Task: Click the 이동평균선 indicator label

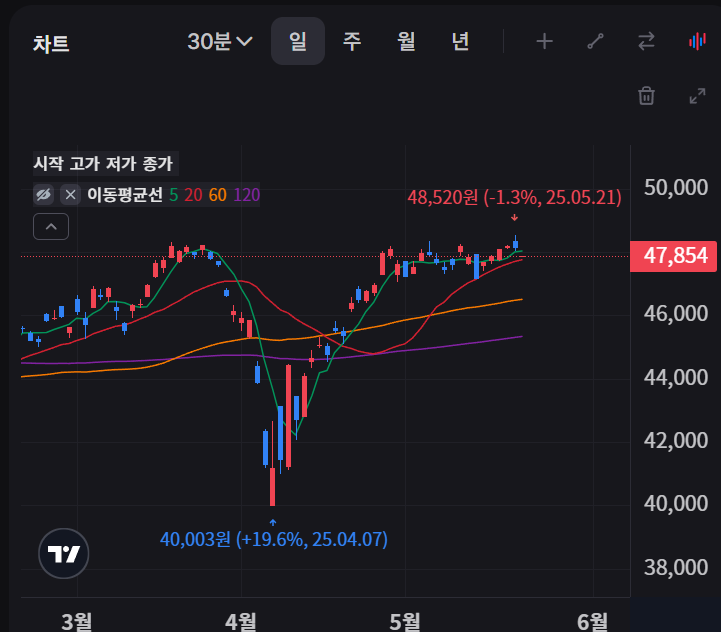Action: tap(125, 195)
